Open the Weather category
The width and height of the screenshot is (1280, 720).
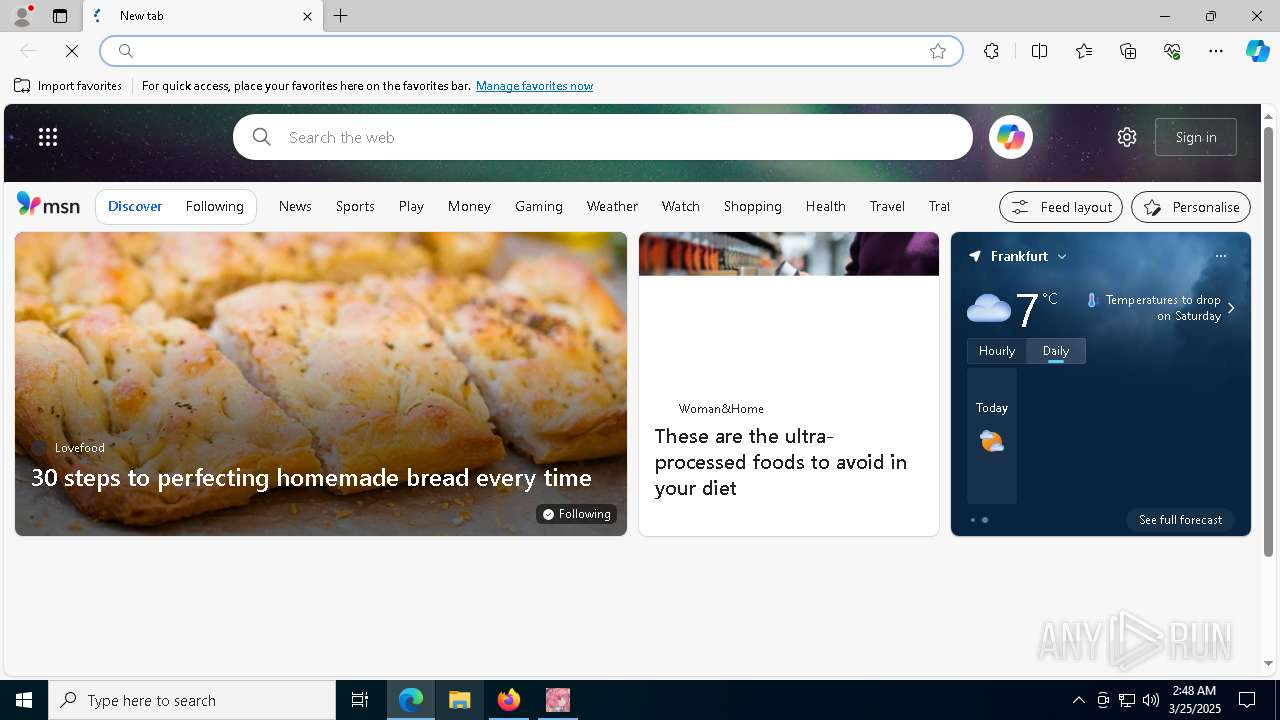click(612, 206)
